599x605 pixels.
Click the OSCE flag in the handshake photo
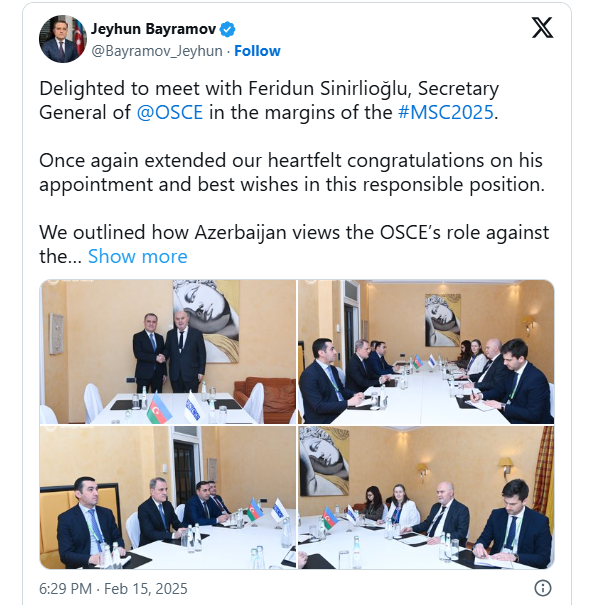(x=192, y=406)
